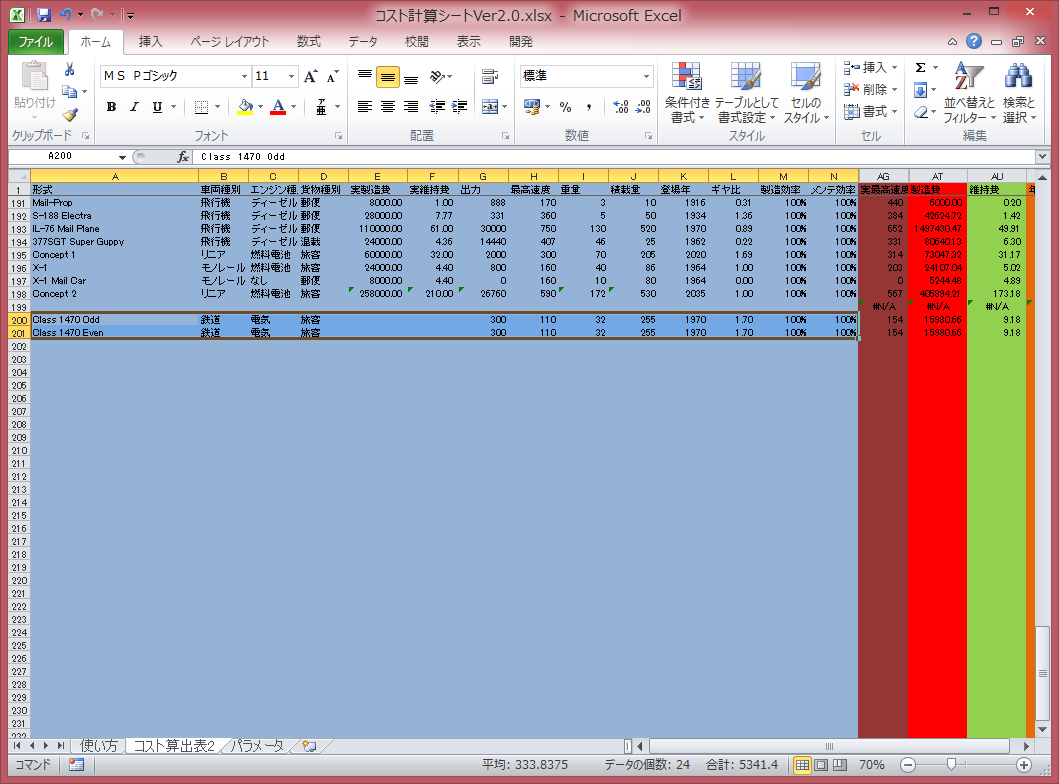Decrease indent of the cell

coord(437,107)
